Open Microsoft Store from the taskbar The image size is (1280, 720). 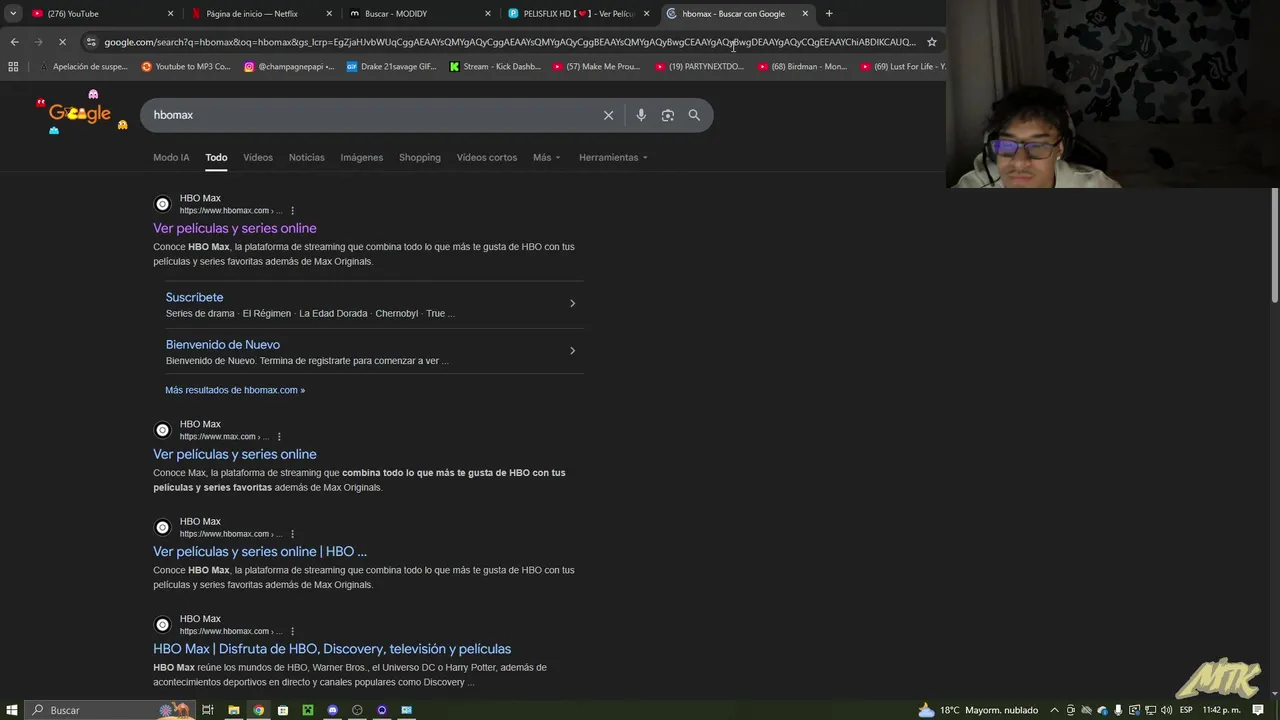tap(283, 710)
